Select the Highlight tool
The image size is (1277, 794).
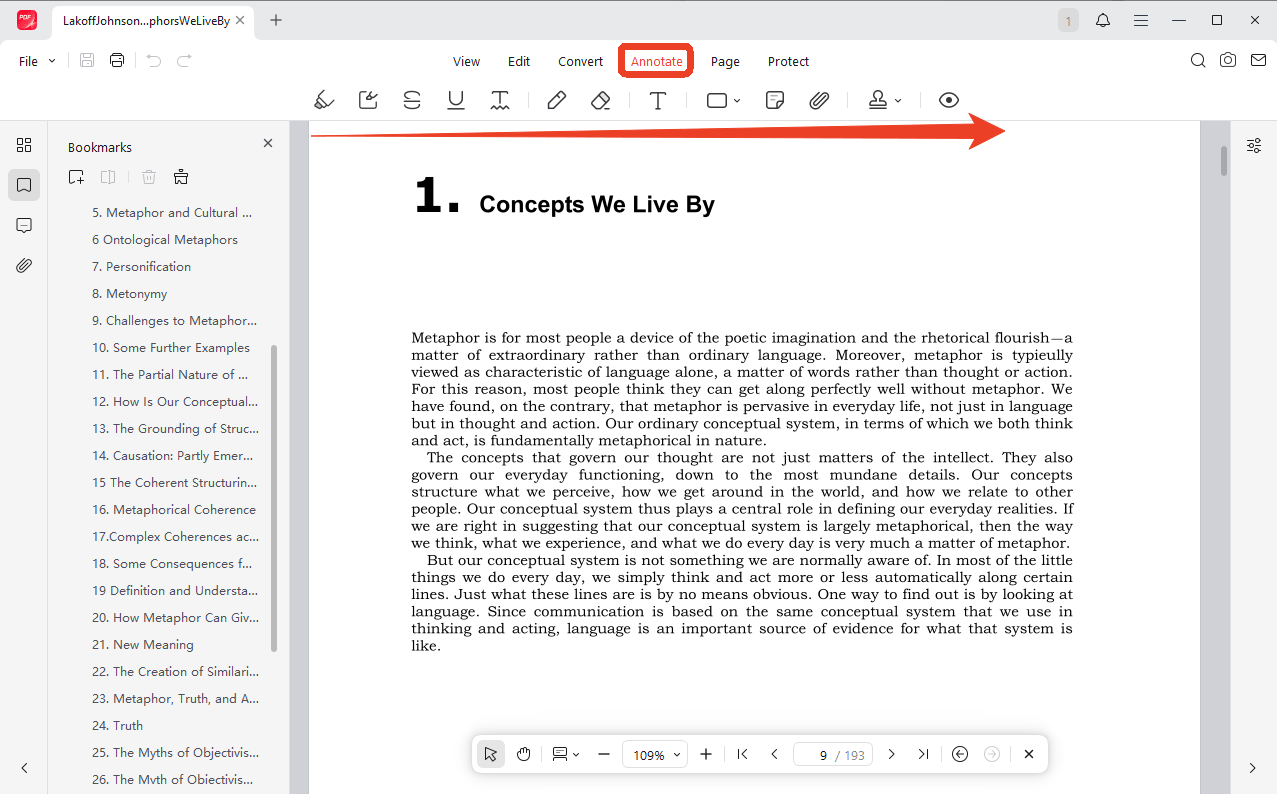click(324, 100)
